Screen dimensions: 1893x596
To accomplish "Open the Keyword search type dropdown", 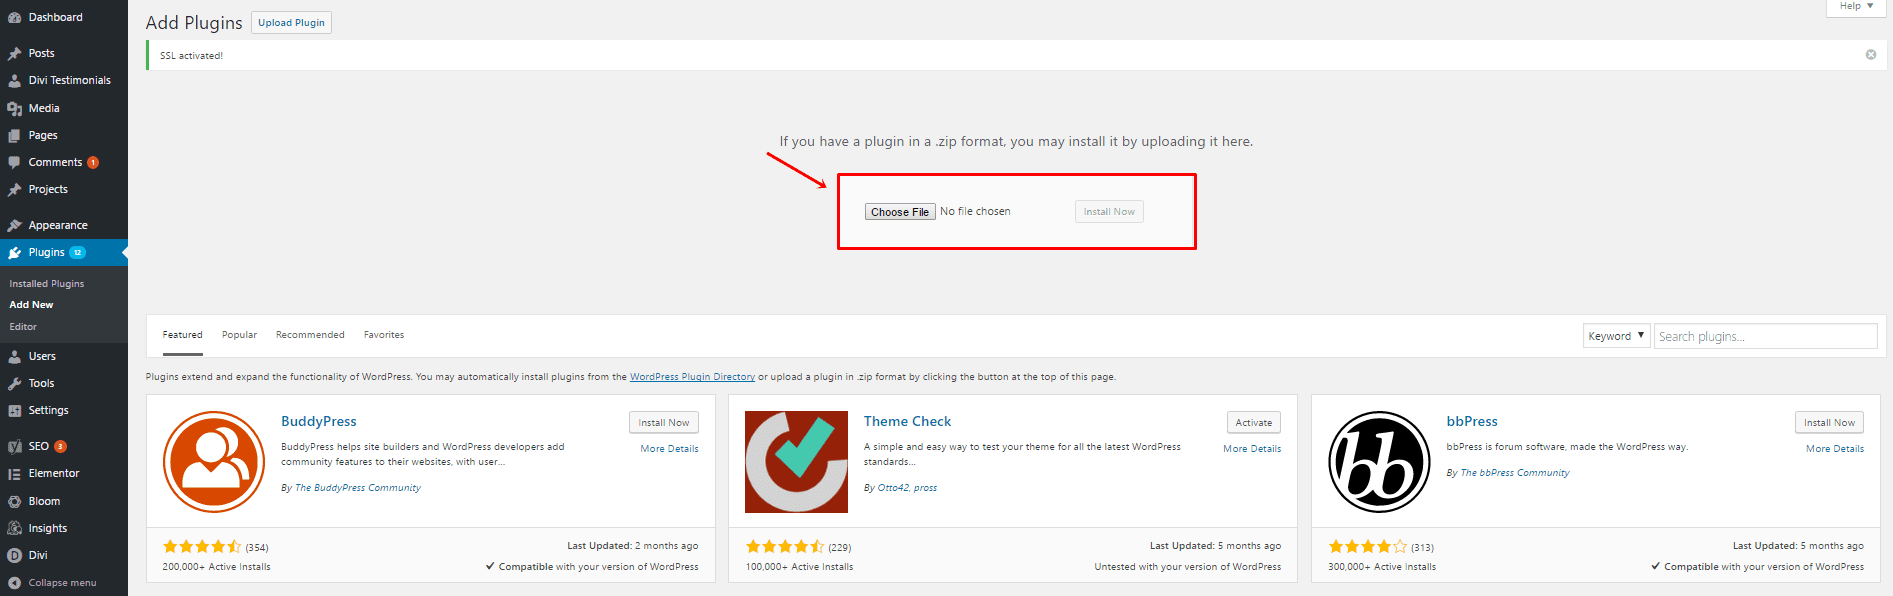I will tap(1616, 336).
